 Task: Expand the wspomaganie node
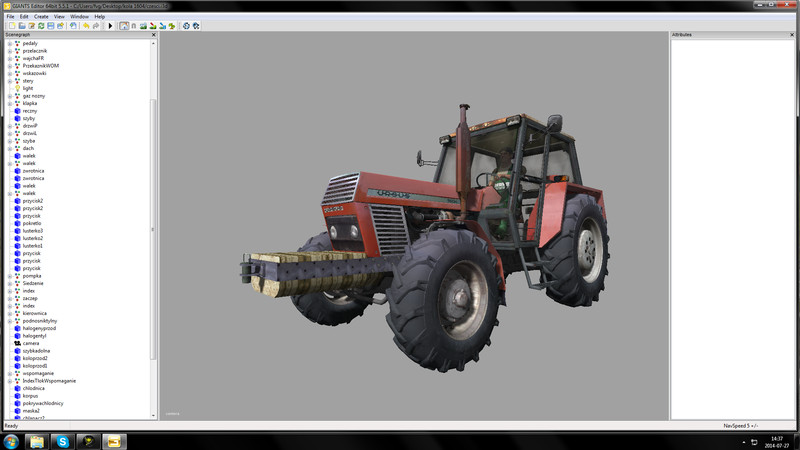coord(9,373)
